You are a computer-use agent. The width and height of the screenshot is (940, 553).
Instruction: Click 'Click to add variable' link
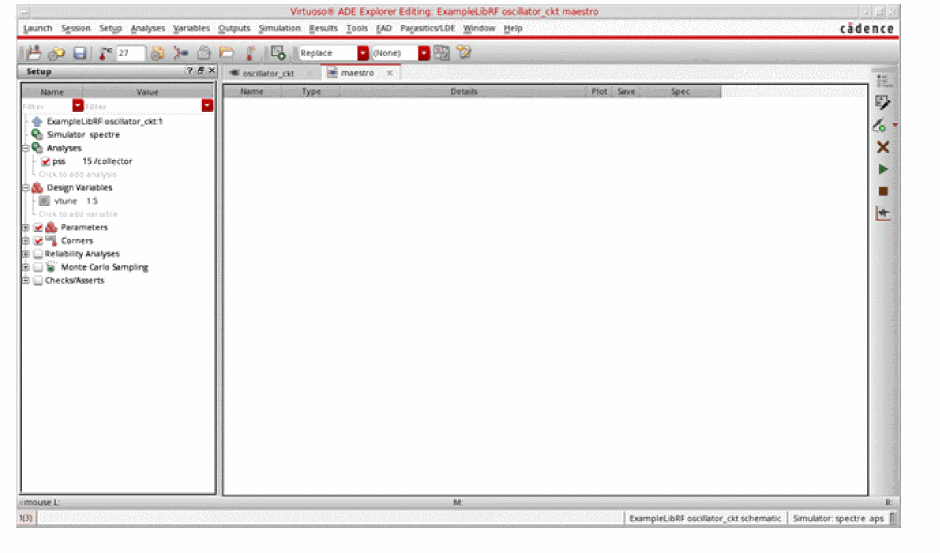[x=78, y=214]
